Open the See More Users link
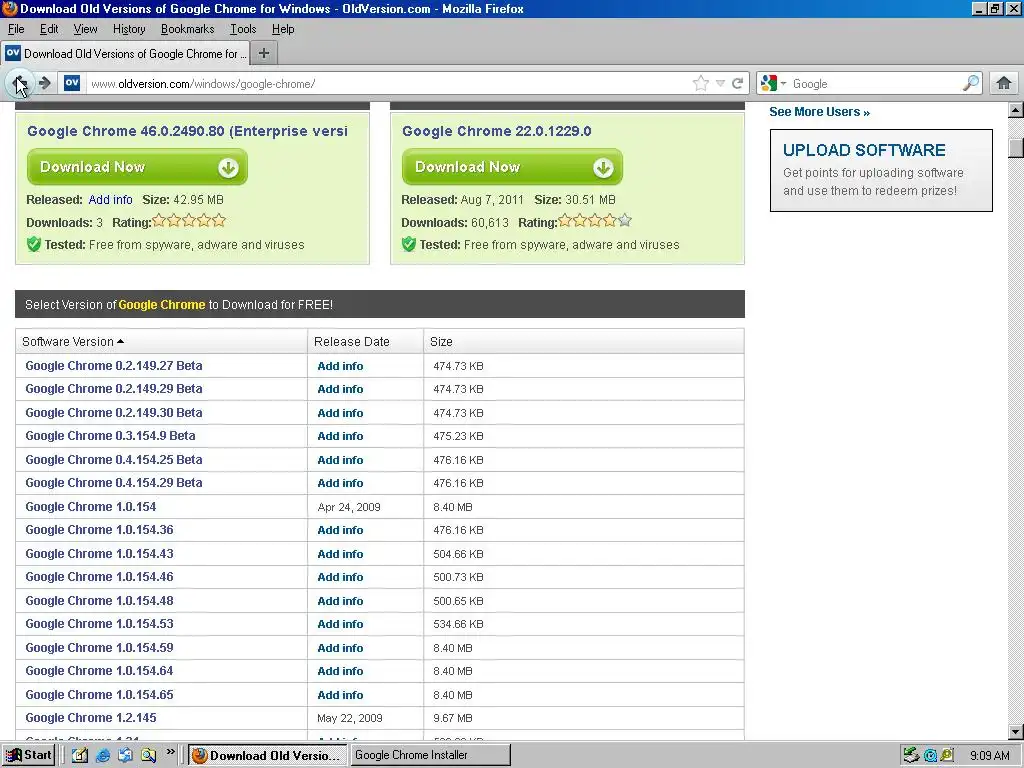Image resolution: width=1024 pixels, height=768 pixels. [820, 112]
